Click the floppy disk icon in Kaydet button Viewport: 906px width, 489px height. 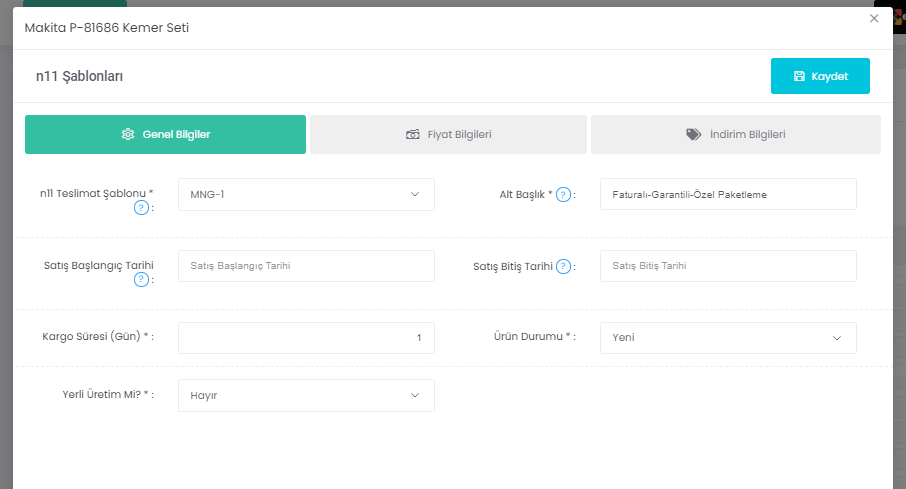799,76
